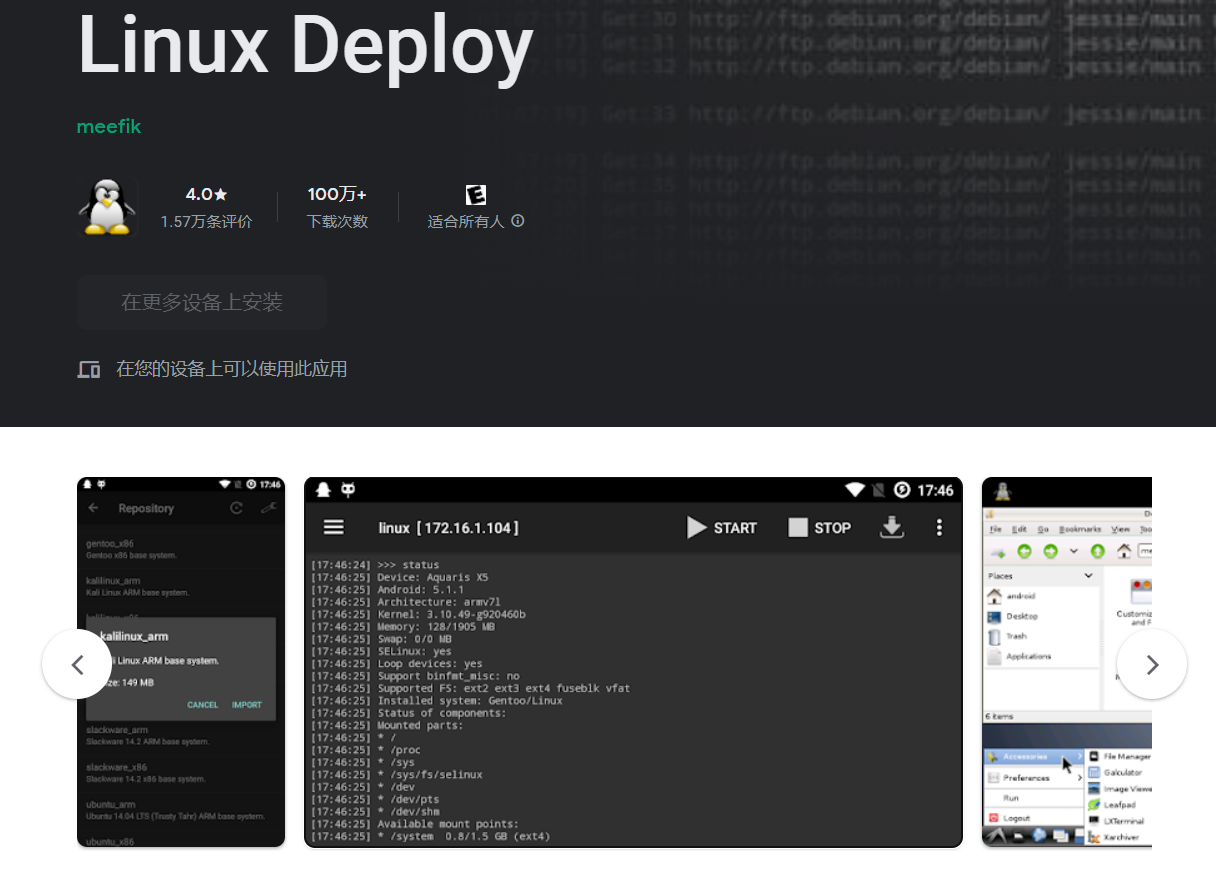Open the View menu in the file manager
The width and height of the screenshot is (1216, 870).
pyautogui.click(x=1120, y=529)
